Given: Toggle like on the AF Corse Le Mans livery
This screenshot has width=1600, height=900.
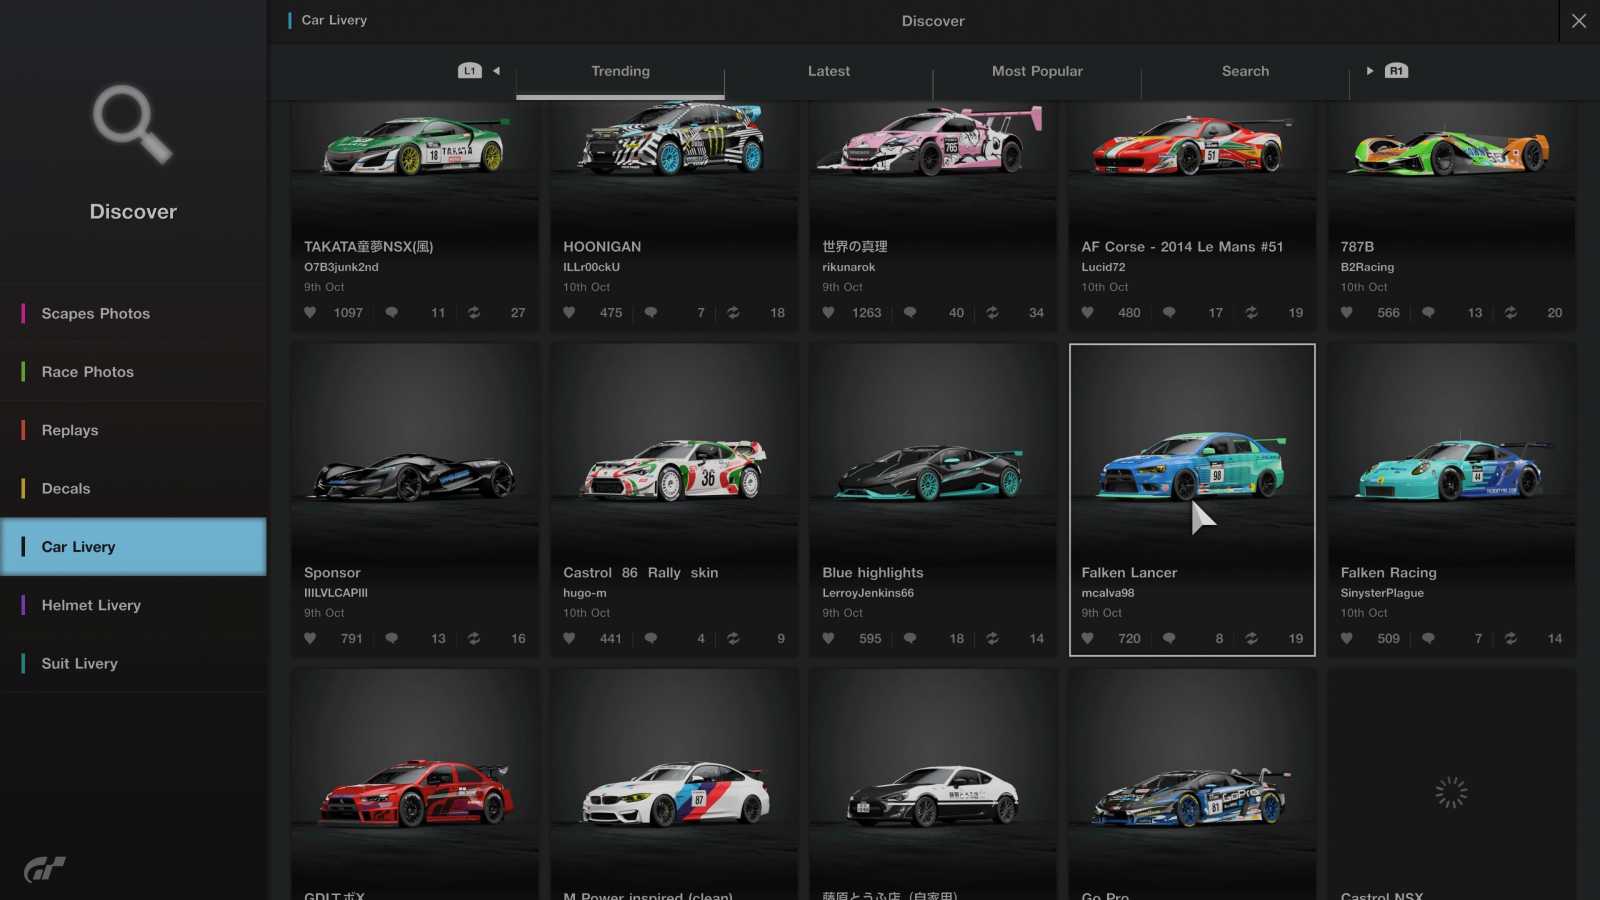Looking at the screenshot, I should [x=1087, y=312].
